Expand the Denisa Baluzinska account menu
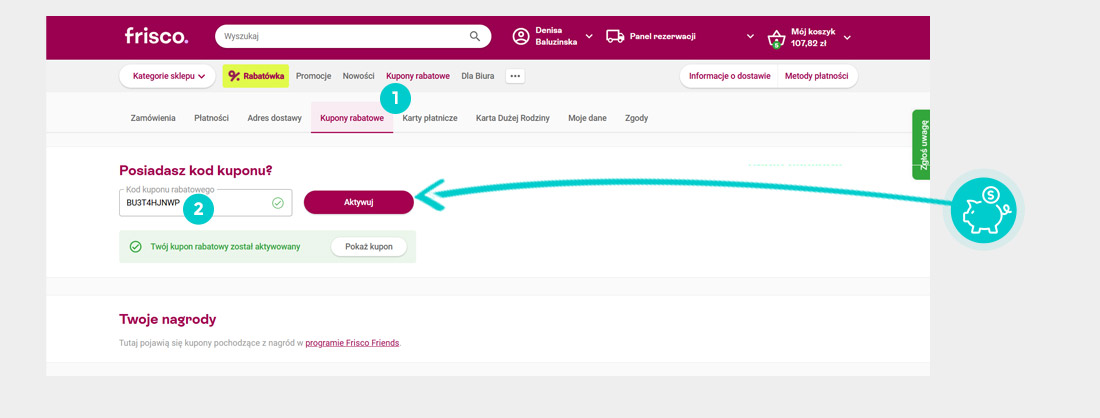Image resolution: width=1100 pixels, height=418 pixels. tap(589, 37)
